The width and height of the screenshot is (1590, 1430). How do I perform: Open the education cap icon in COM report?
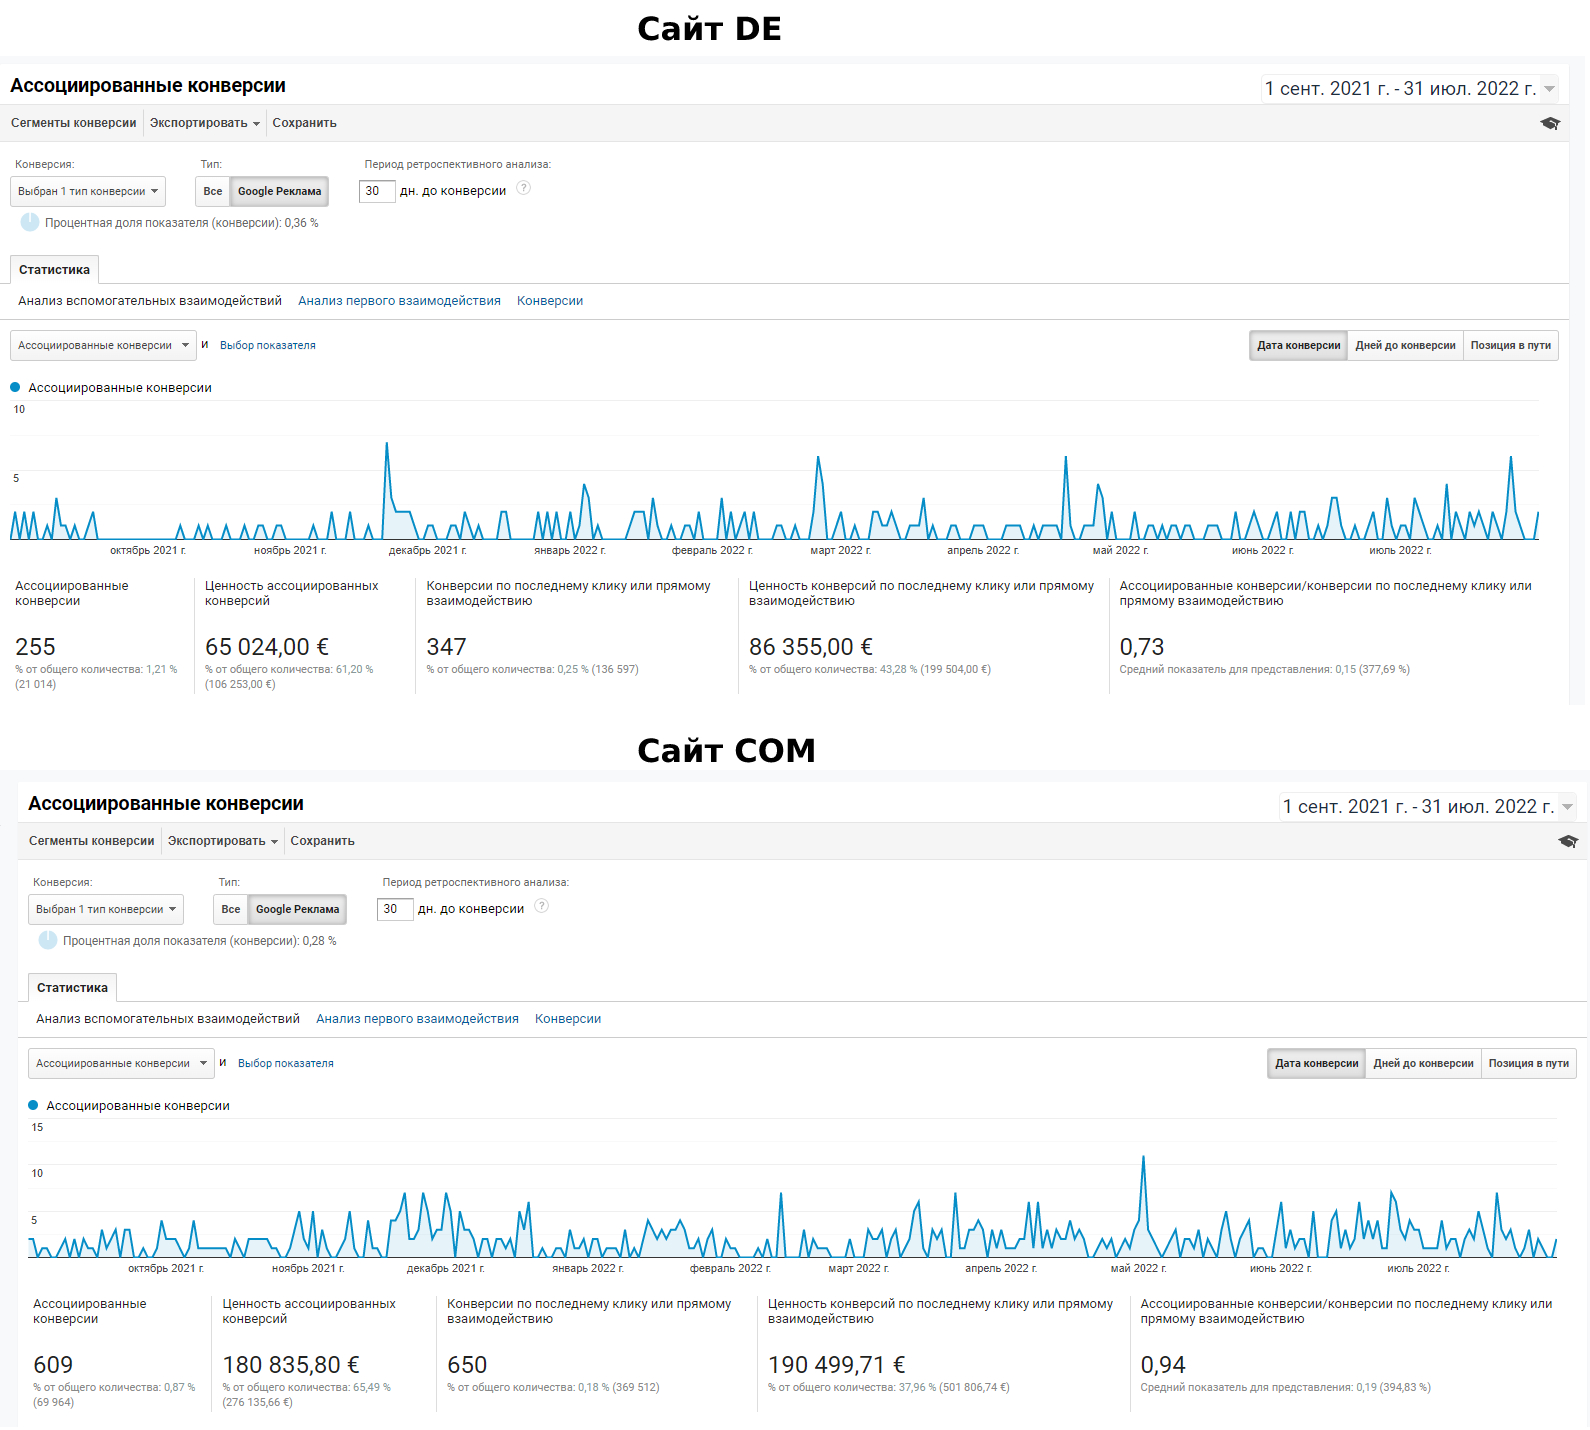(1568, 841)
